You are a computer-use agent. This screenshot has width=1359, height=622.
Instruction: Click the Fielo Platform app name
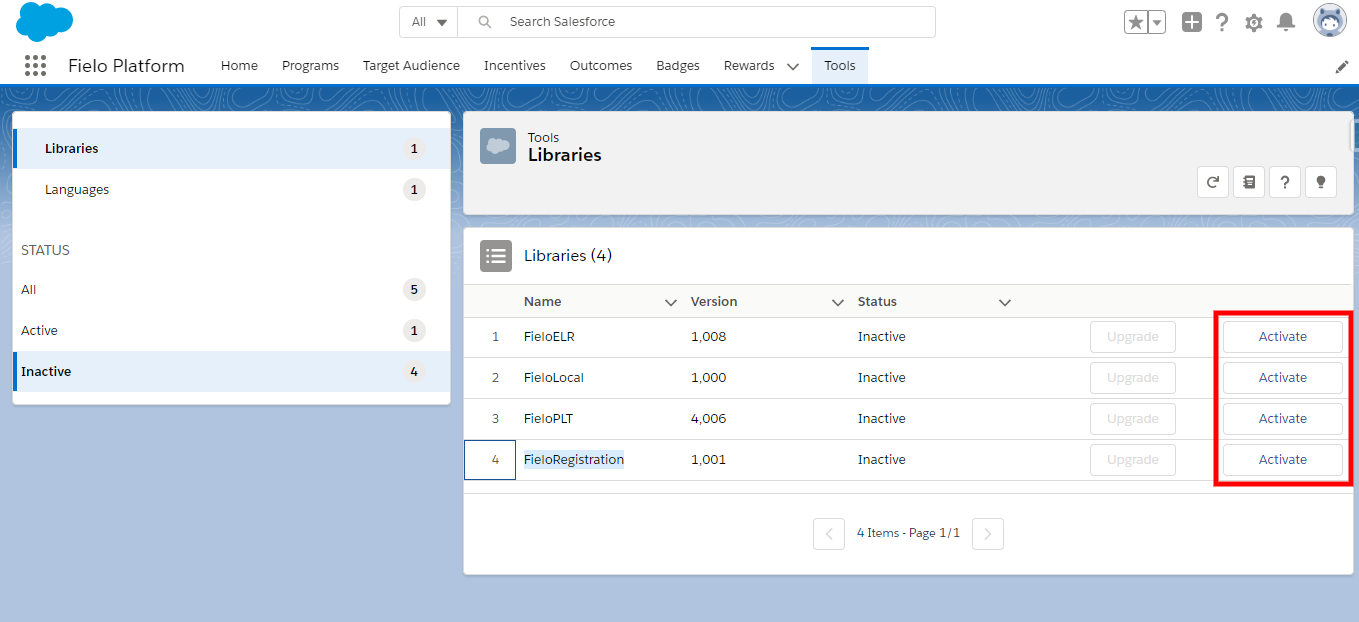[x=126, y=66]
